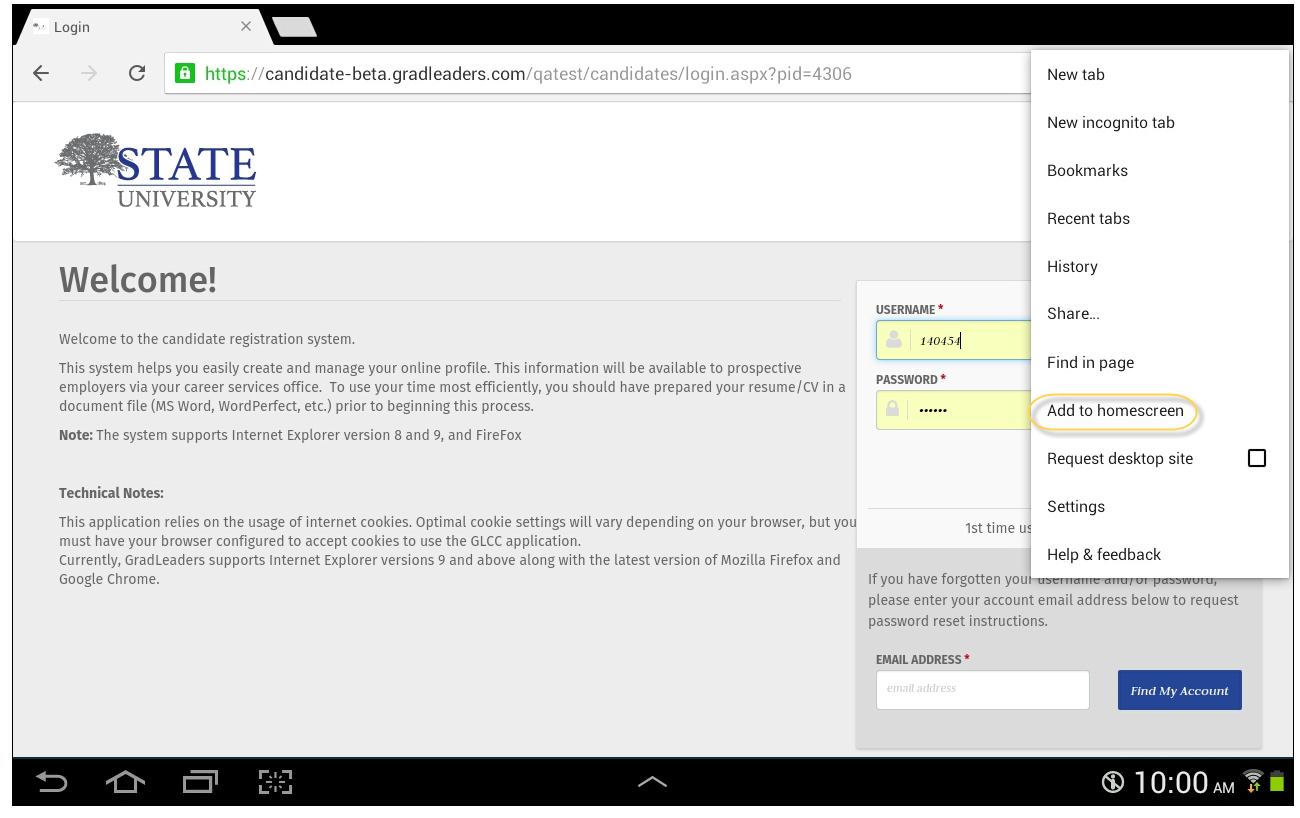Screen dimensions: 1300x818
Task: Go back with the browser back arrow
Action: 41,73
